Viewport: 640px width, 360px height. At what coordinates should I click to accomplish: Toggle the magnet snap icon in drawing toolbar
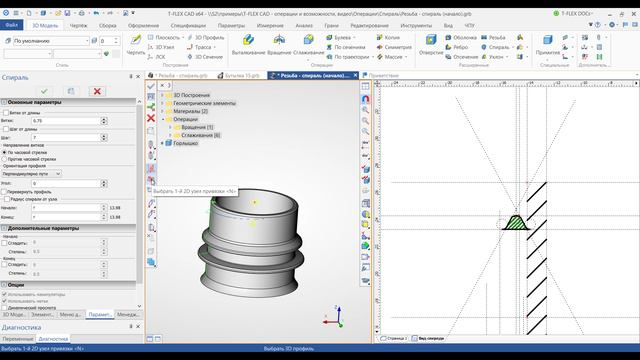click(x=365, y=99)
